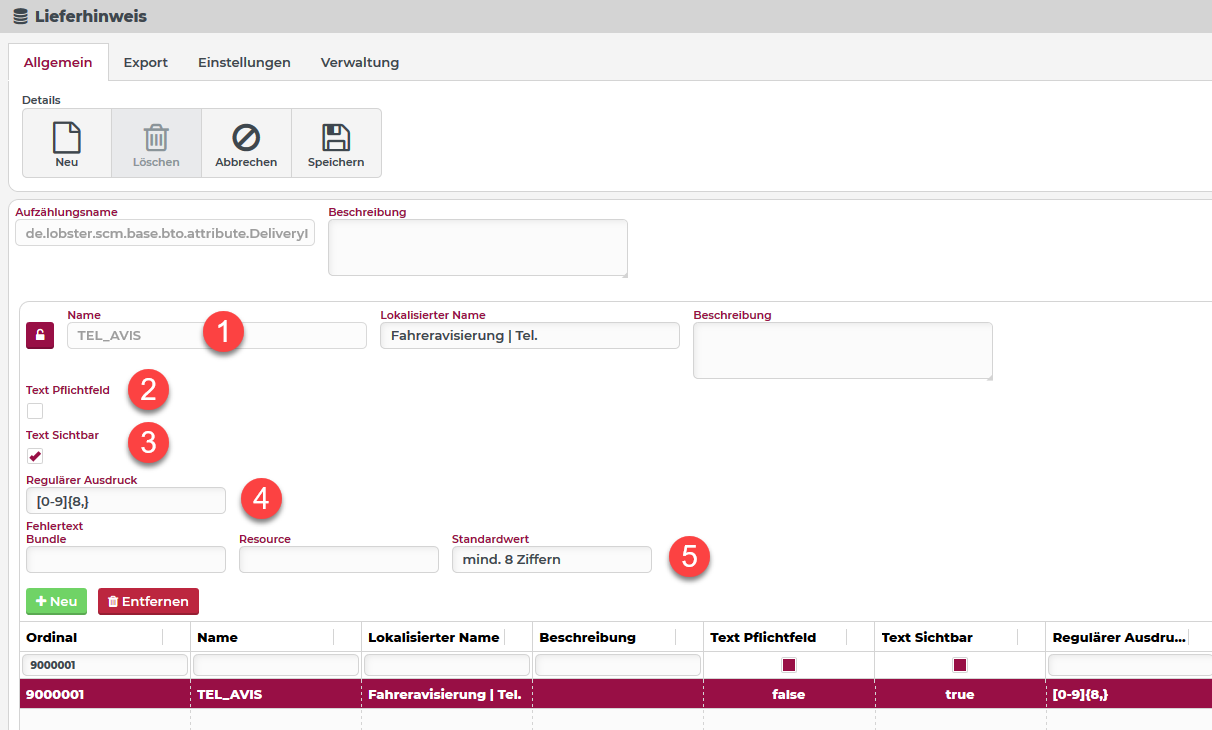Screen dimensions: 1212x730
Task: Select the TEL_AVIS table row
Action: [400, 694]
